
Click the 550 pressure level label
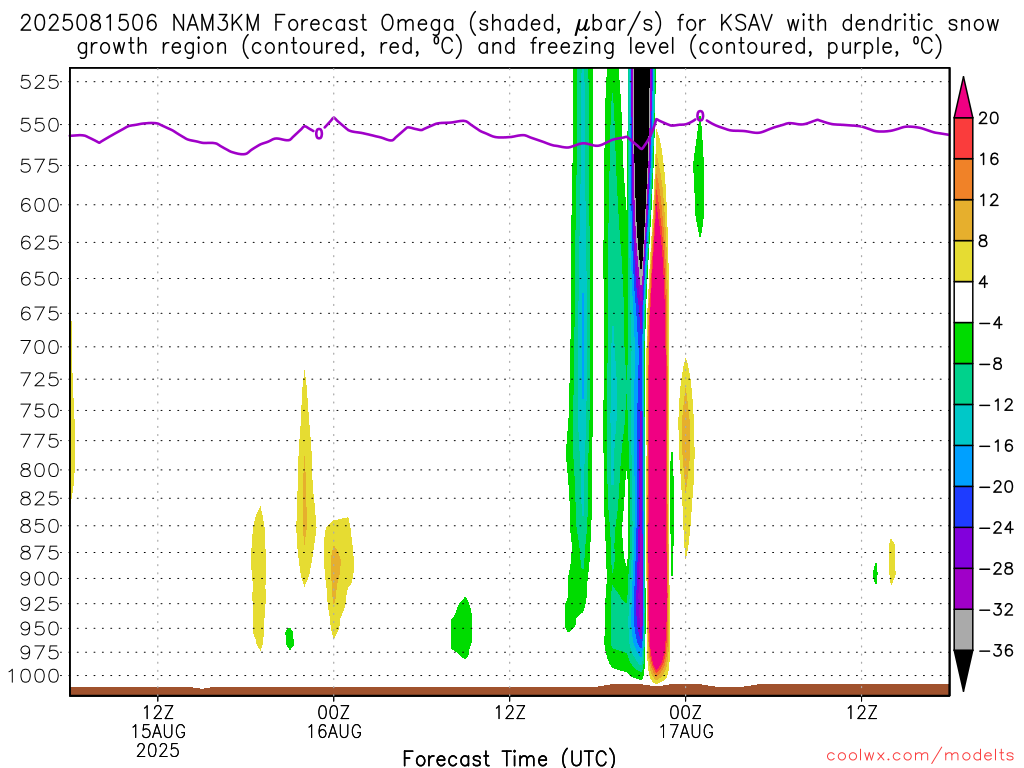[x=39, y=125]
